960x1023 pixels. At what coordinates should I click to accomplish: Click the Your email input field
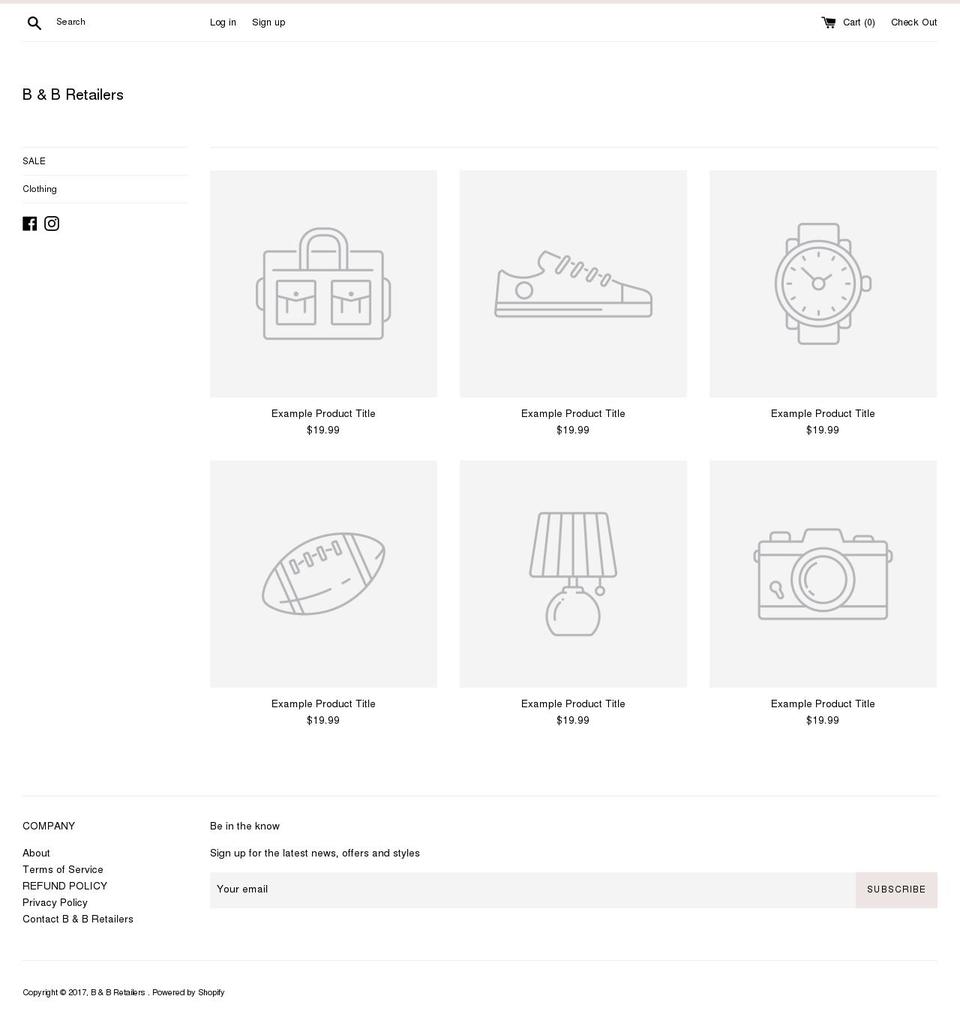(x=450, y=889)
